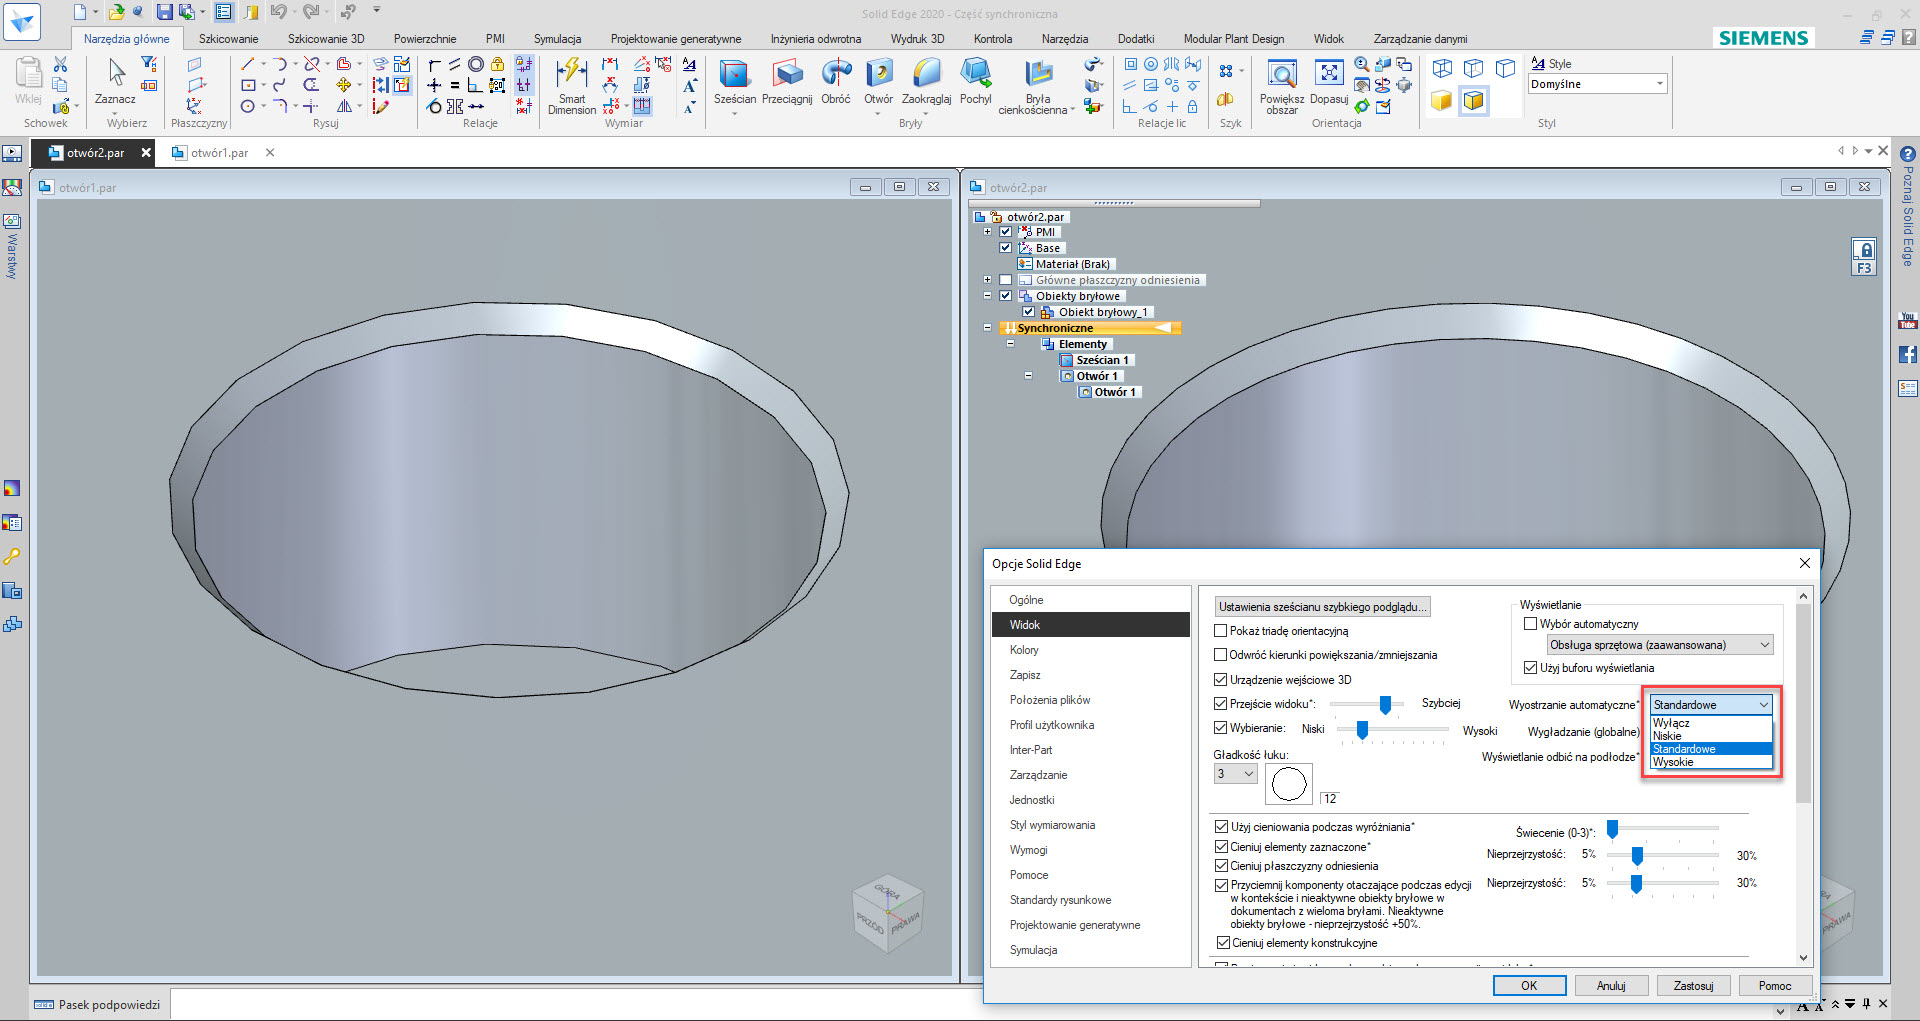Choose Niskie in sharpening dropdown list
Viewport: 1920px width, 1021px height.
tap(1711, 736)
